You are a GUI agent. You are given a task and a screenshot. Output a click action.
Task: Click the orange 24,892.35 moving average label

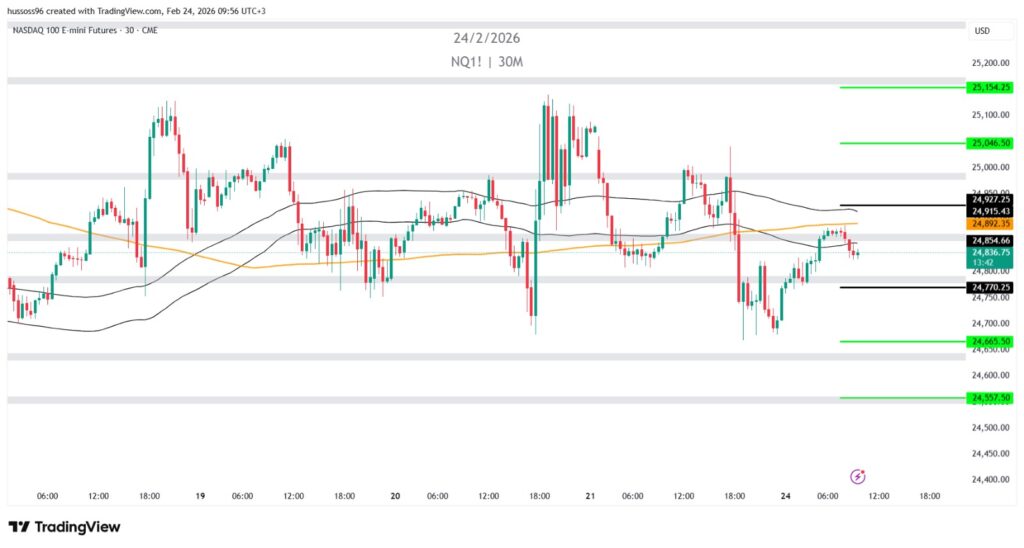pos(991,224)
